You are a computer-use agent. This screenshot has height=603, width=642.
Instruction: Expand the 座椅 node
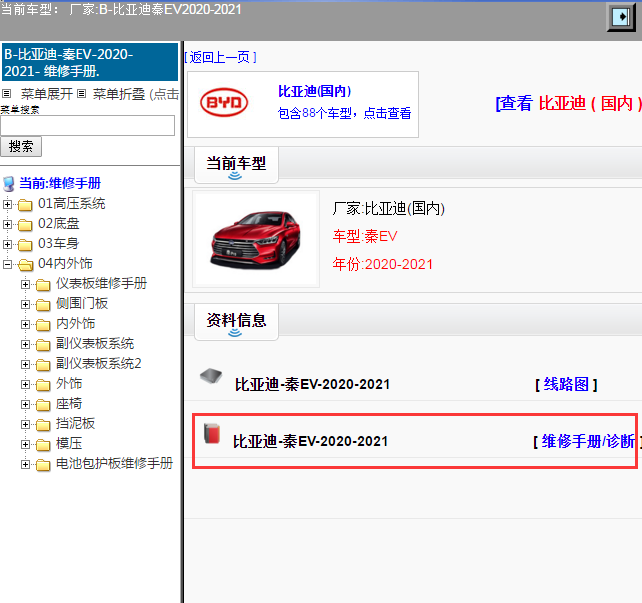(25, 404)
